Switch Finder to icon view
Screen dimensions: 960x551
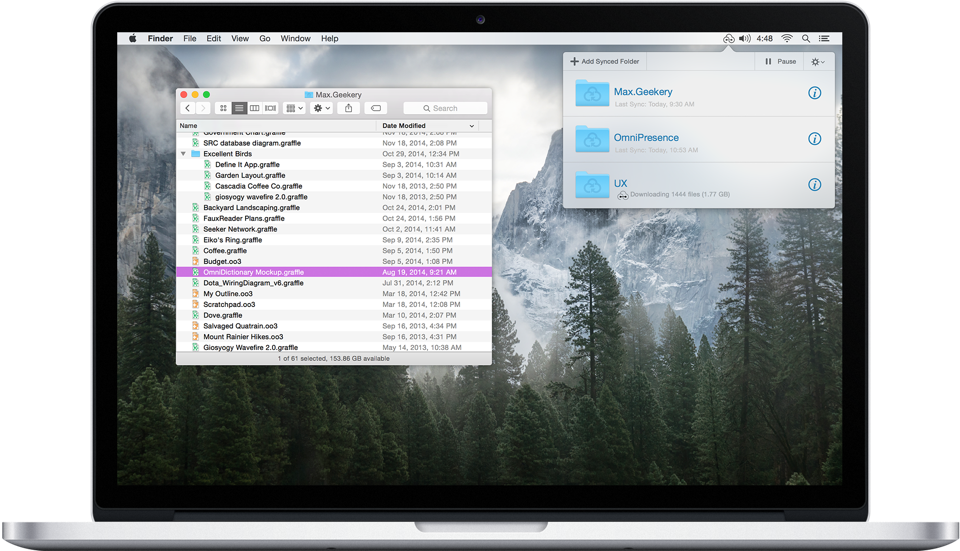click(x=223, y=108)
